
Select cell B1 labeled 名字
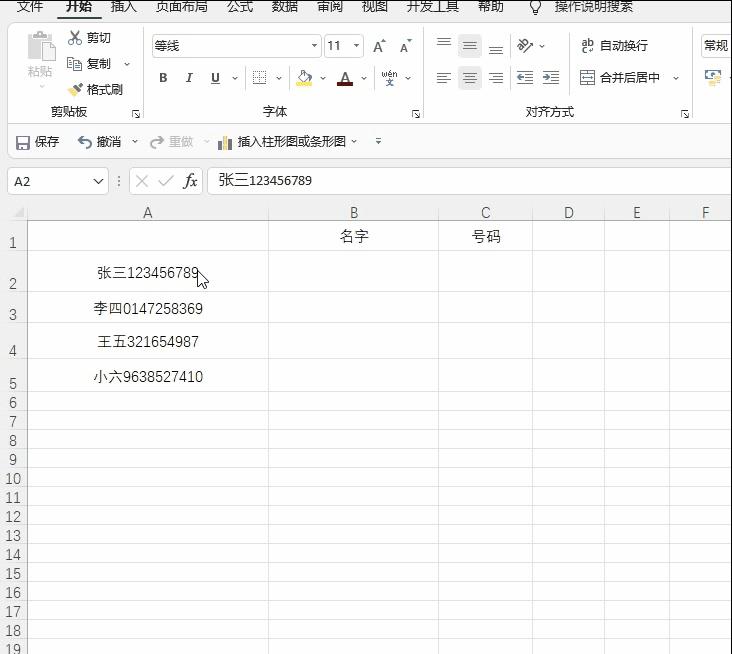354,236
